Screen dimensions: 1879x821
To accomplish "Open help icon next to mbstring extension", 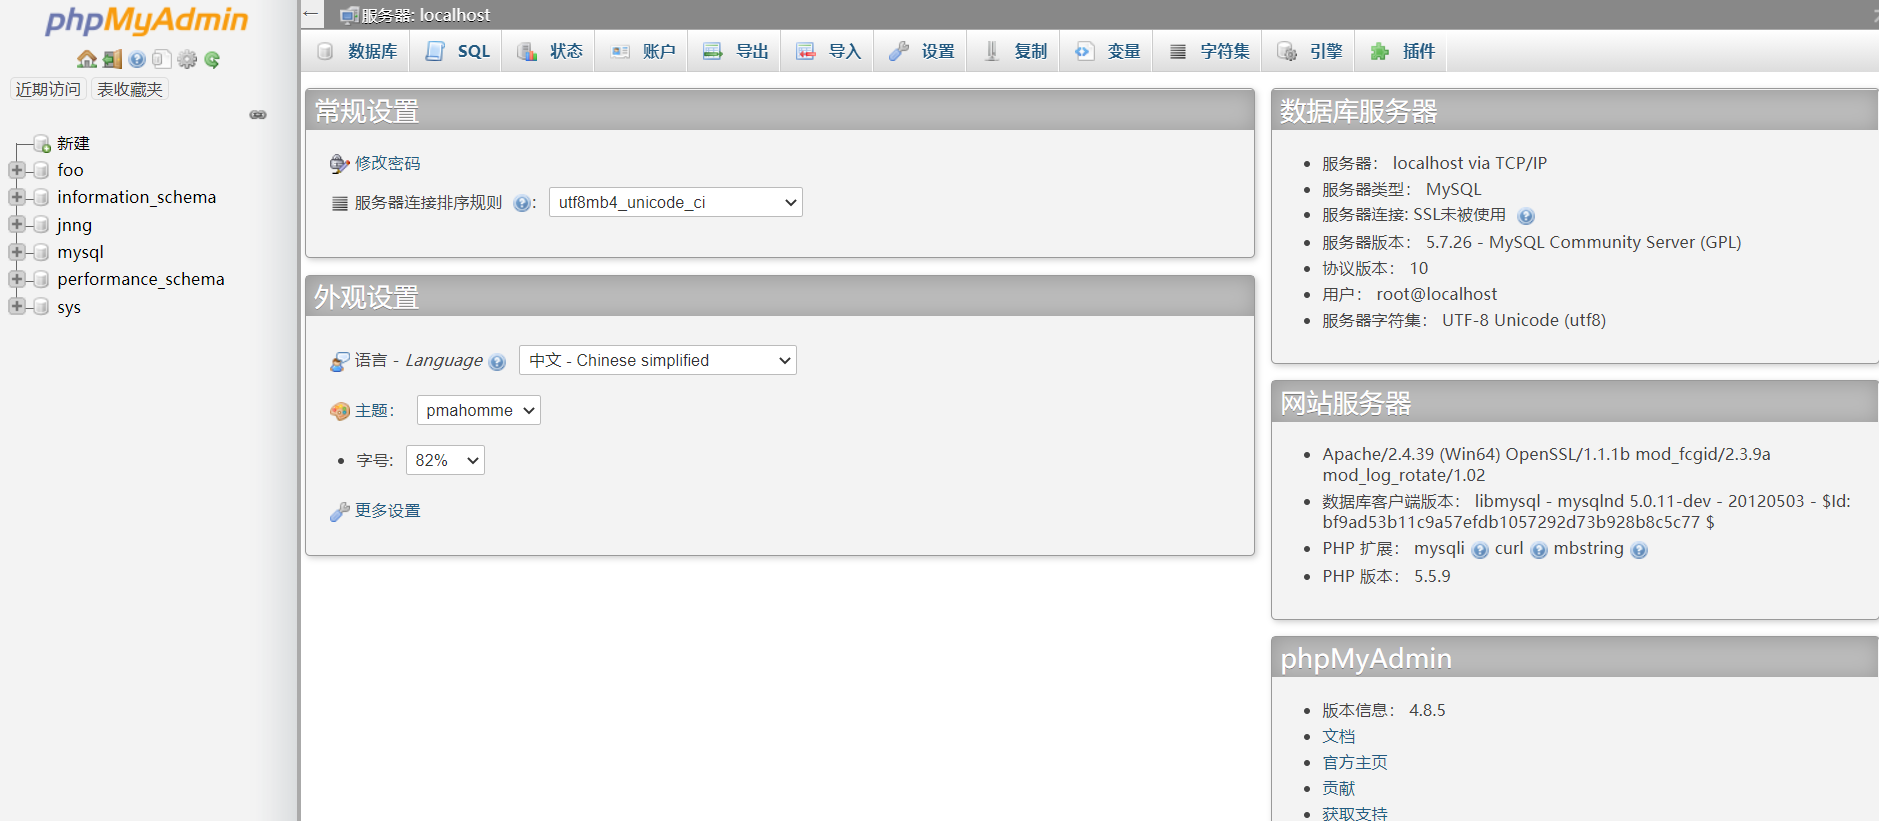I will 1639,550.
